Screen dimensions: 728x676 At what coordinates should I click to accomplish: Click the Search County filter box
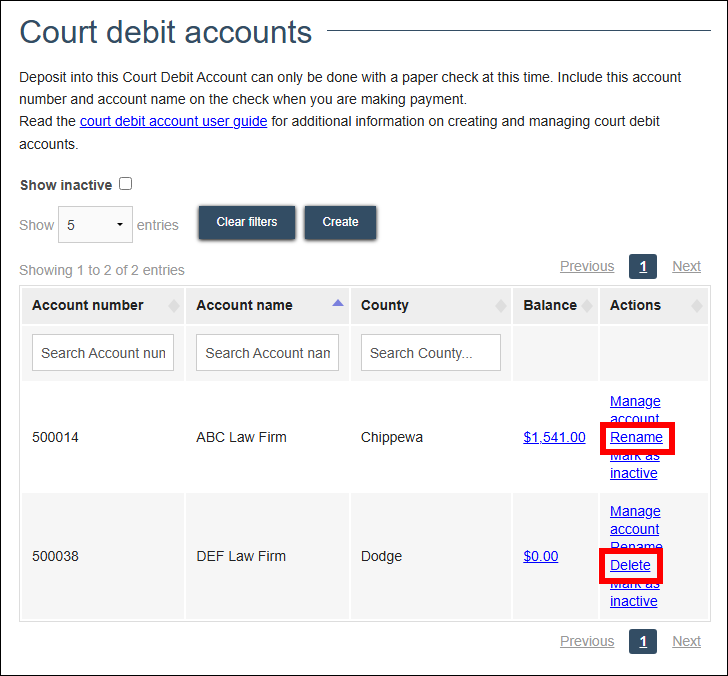coord(430,353)
